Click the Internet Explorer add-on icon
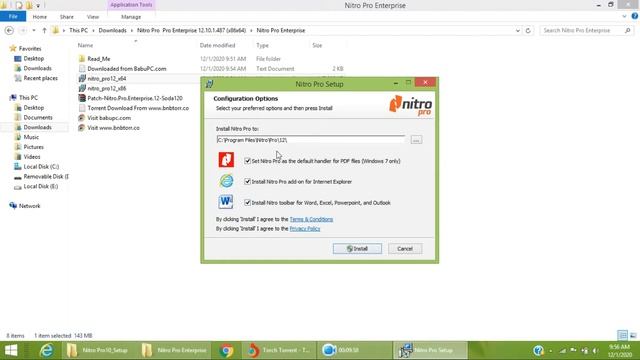The height and width of the screenshot is (360, 640). [x=226, y=180]
